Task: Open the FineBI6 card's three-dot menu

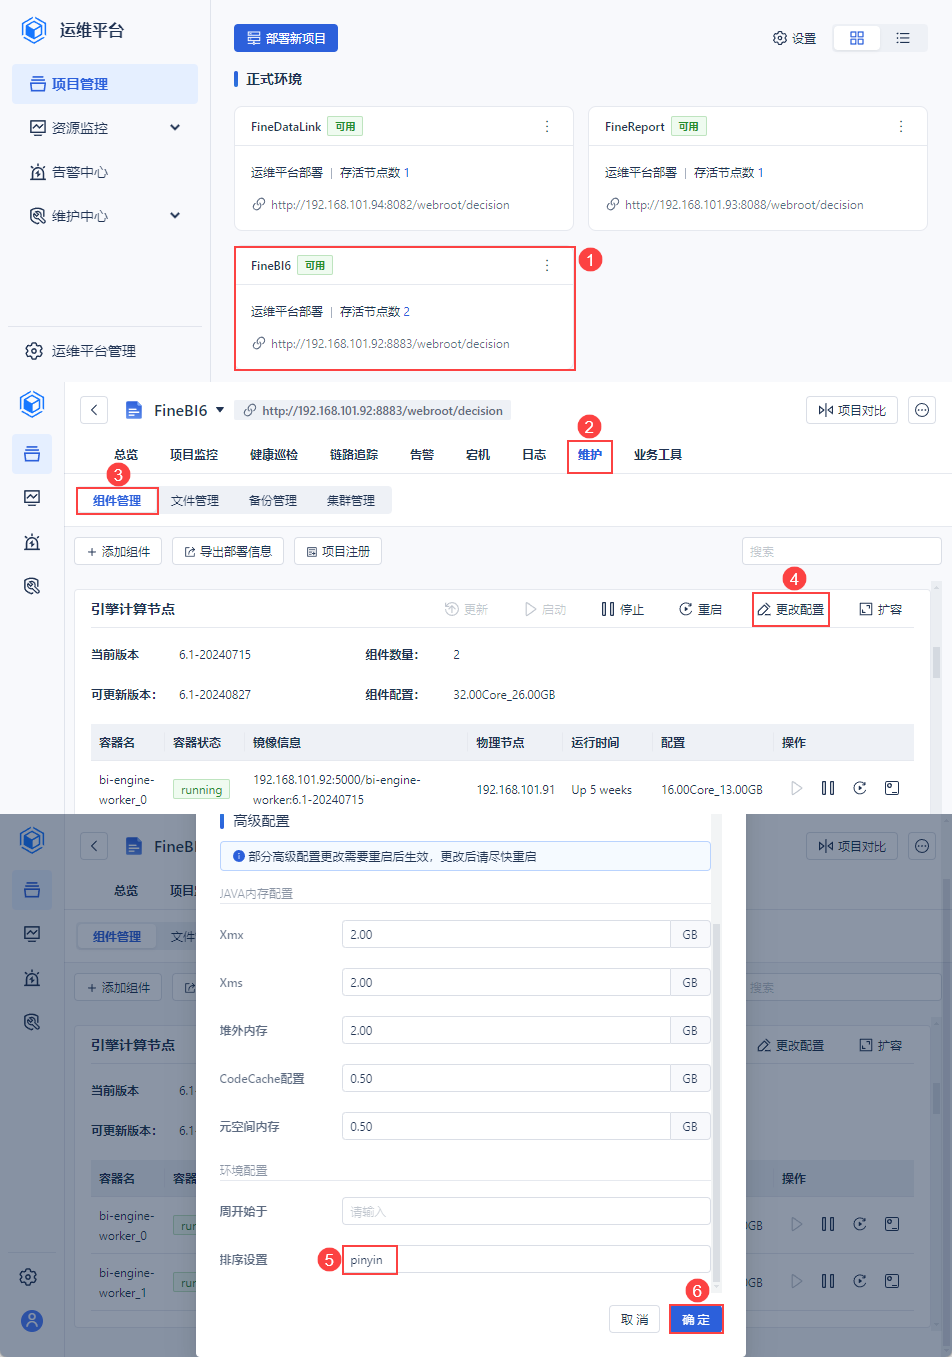Action: pos(547,265)
